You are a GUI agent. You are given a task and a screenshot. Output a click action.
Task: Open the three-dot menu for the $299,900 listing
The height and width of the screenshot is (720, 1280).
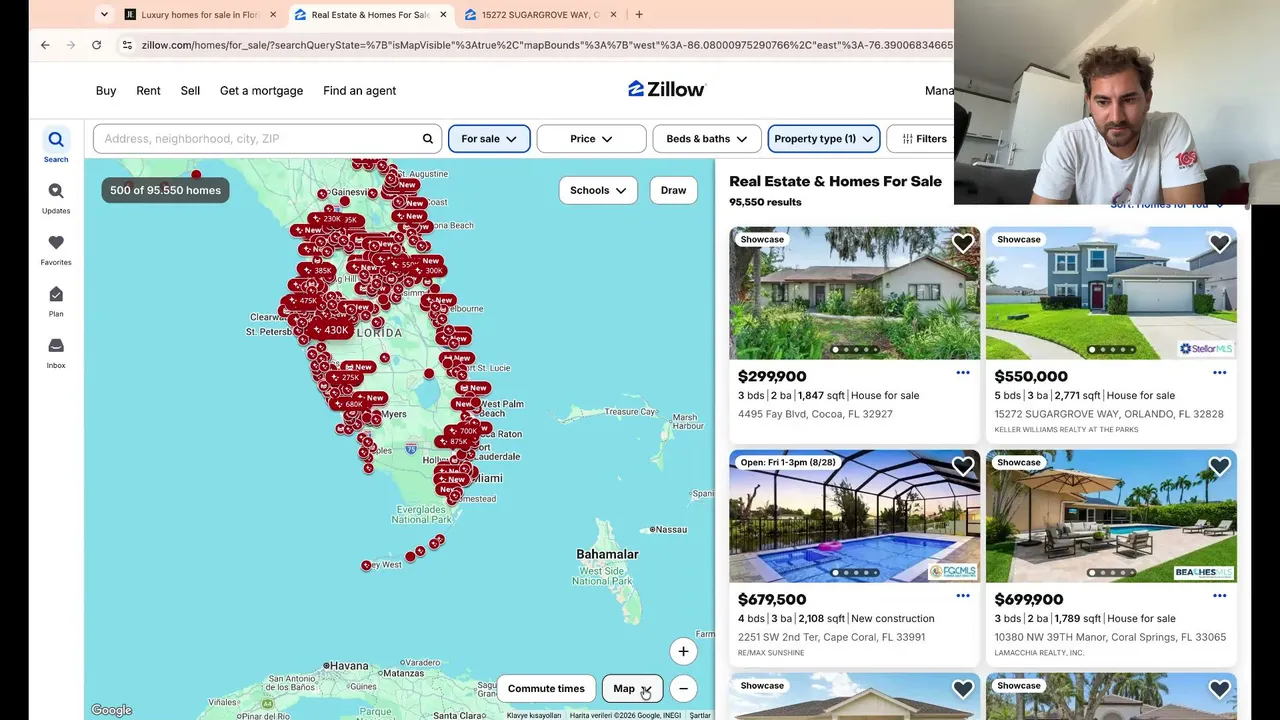pos(963,373)
